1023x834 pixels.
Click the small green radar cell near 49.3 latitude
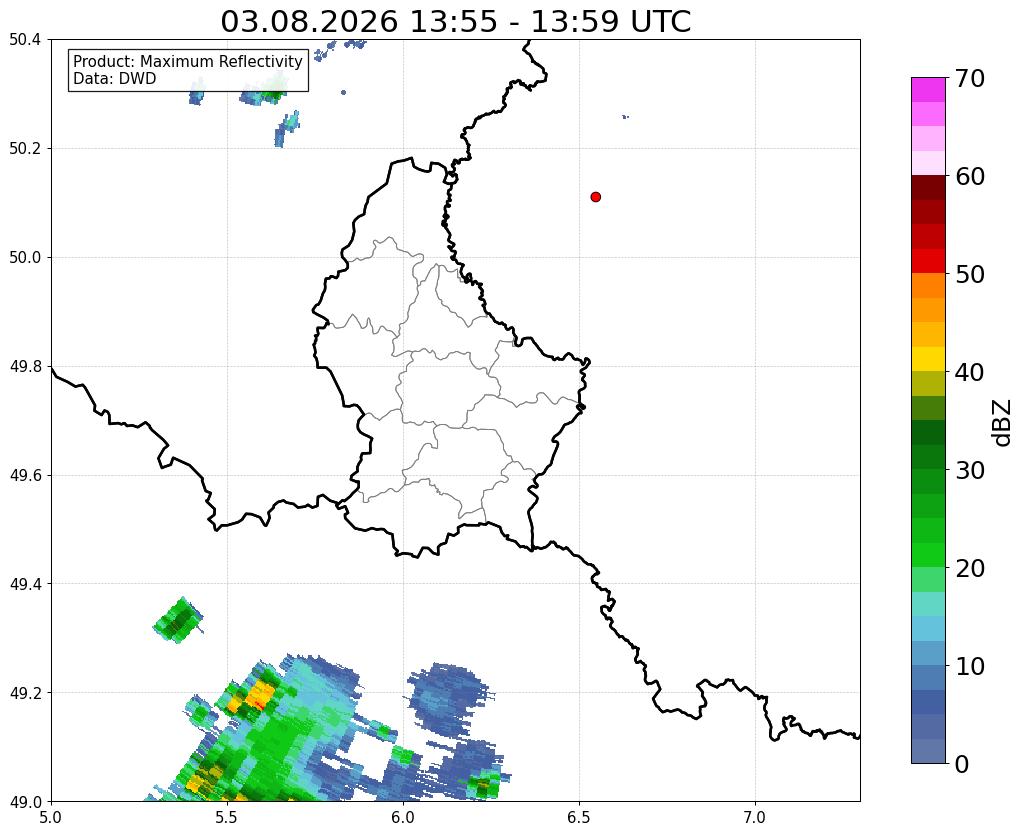[178, 620]
